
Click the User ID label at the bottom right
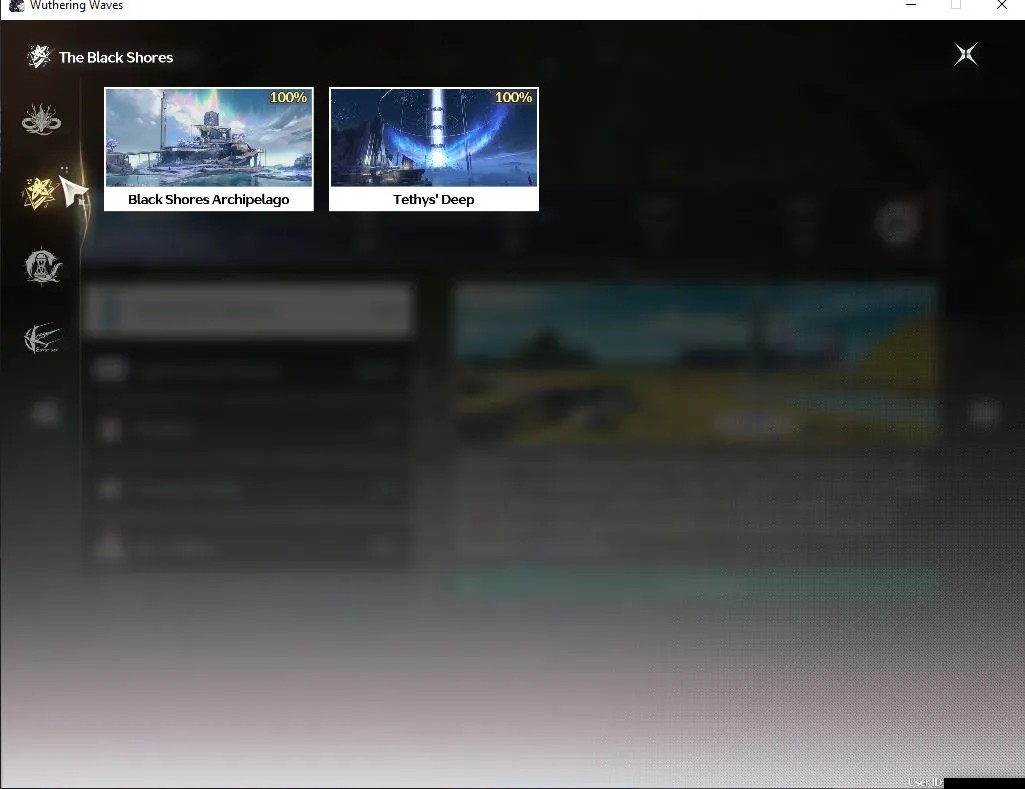925,782
